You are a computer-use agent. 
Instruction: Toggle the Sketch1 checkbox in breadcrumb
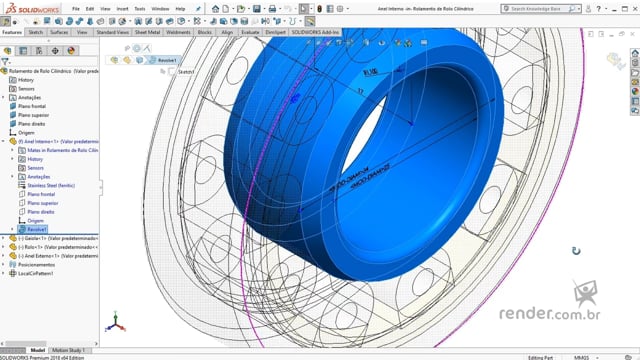172,71
